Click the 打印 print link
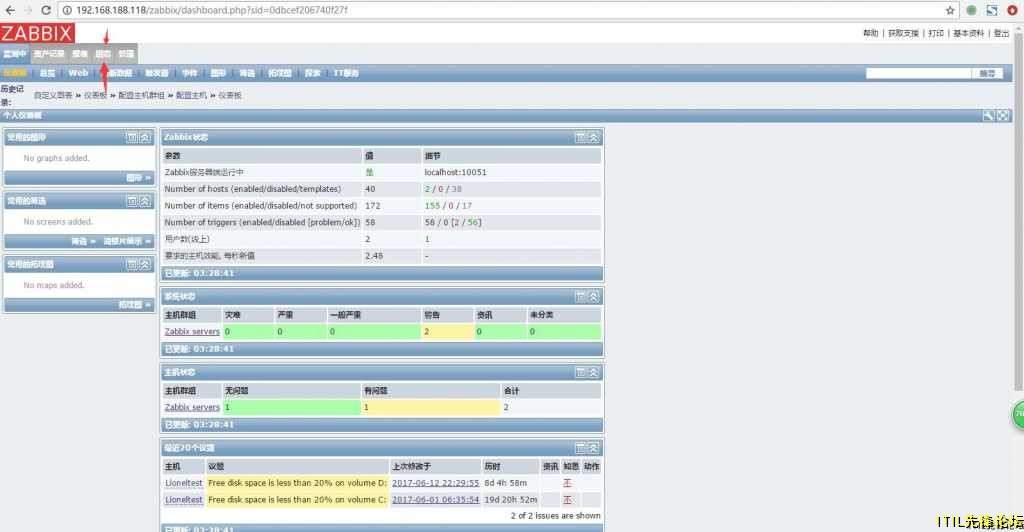 tap(936, 33)
